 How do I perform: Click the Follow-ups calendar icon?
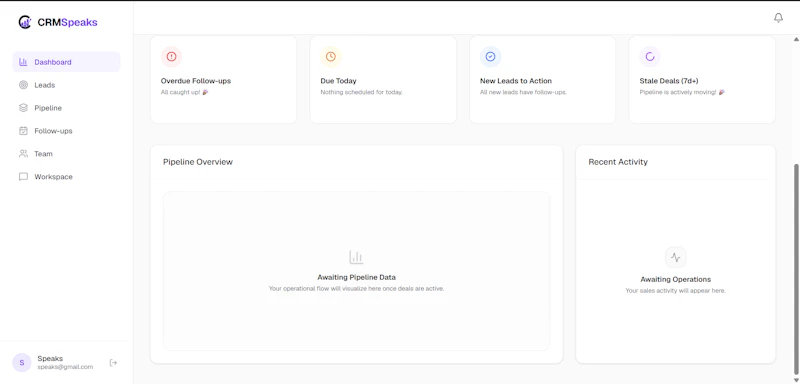tap(23, 131)
